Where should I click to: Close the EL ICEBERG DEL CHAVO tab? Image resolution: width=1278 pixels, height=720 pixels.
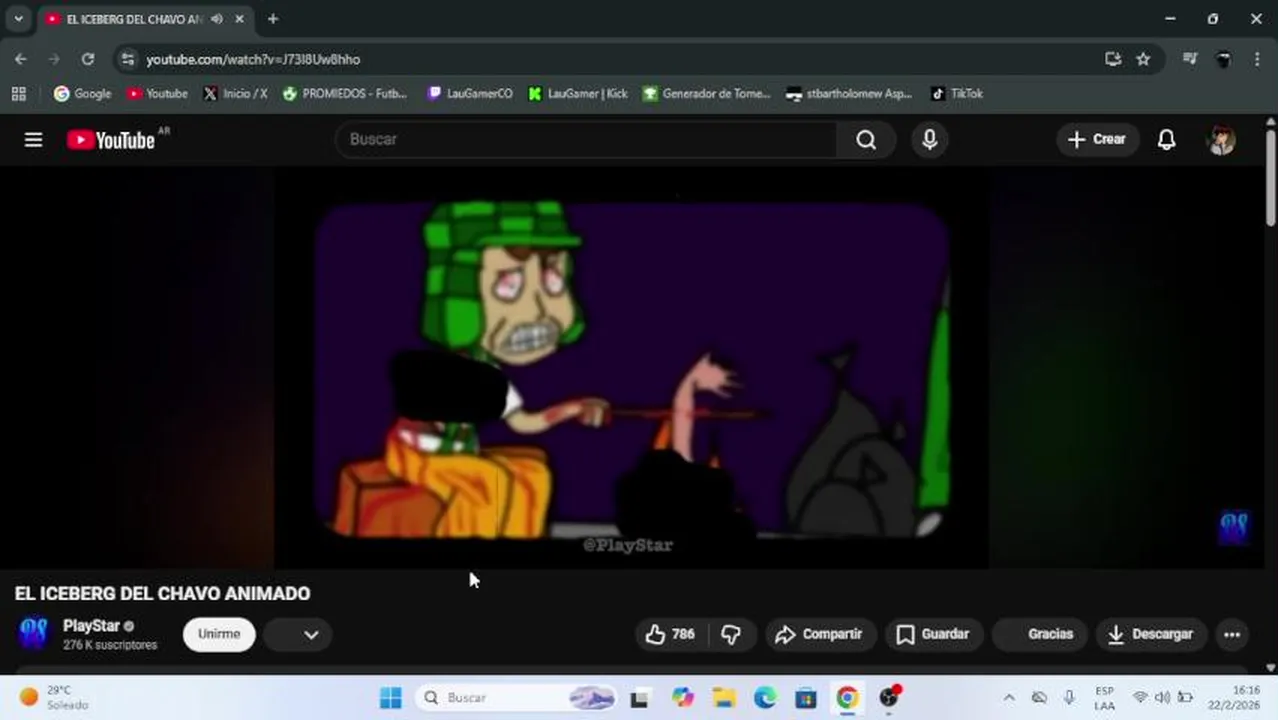[240, 19]
